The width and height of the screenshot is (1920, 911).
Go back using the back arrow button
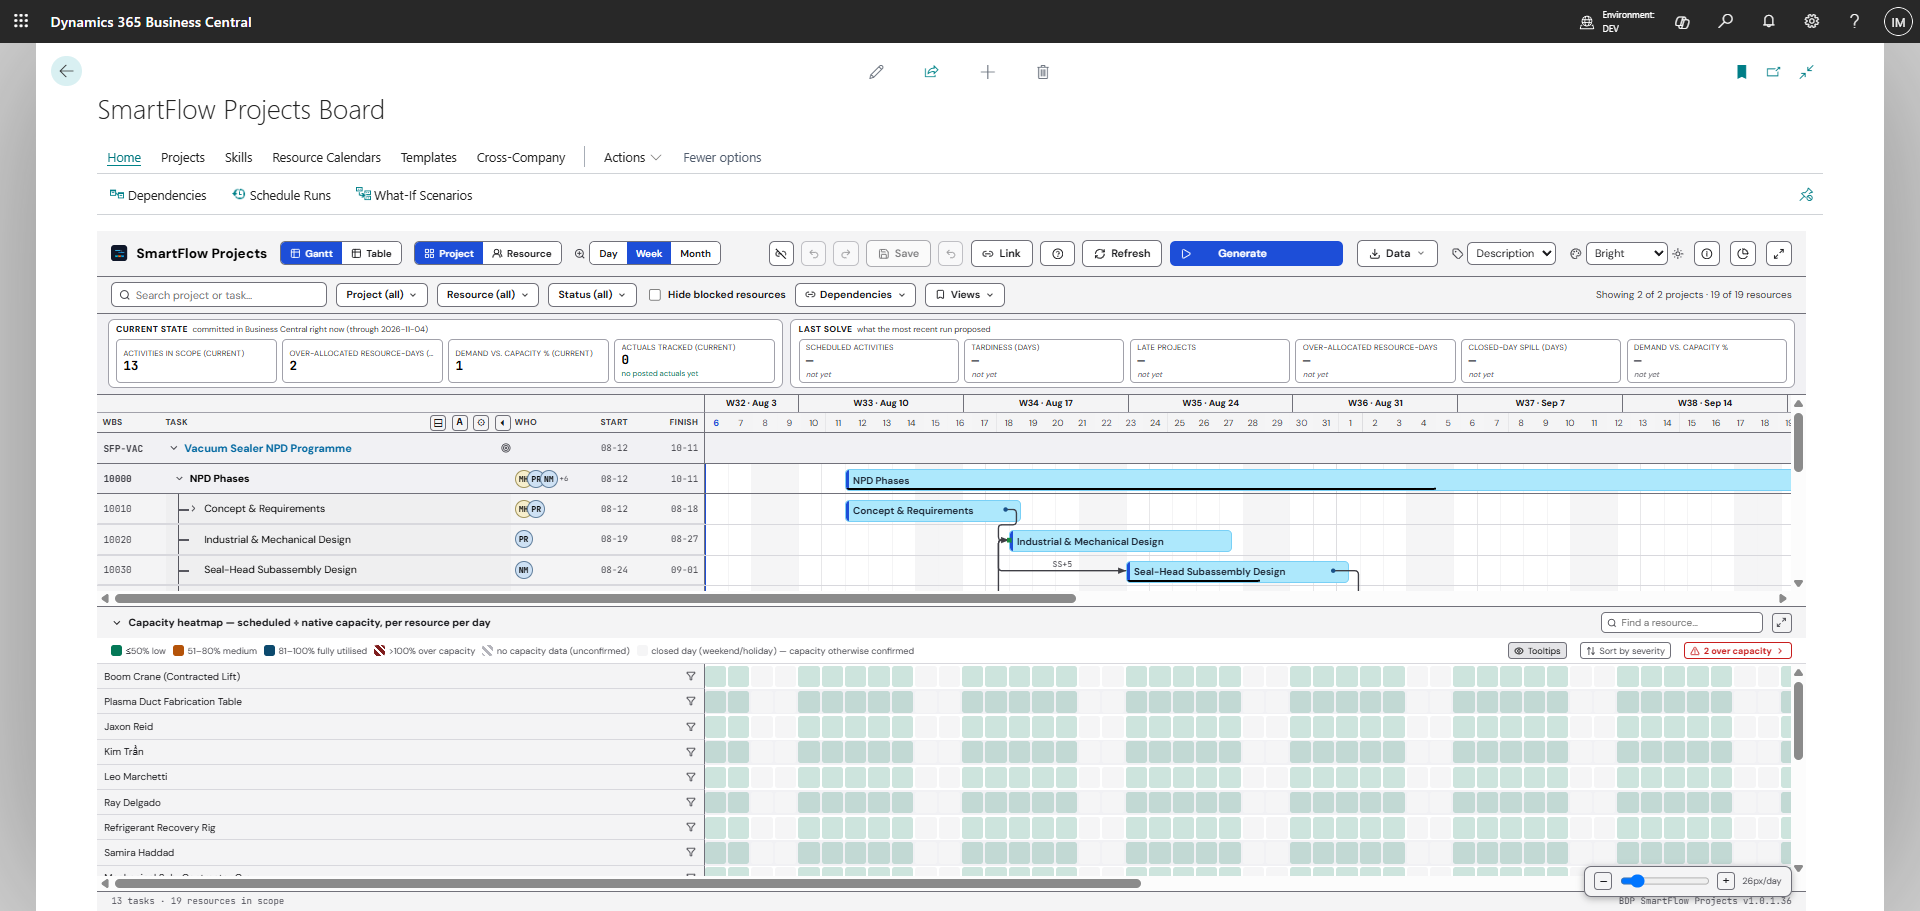coord(66,71)
